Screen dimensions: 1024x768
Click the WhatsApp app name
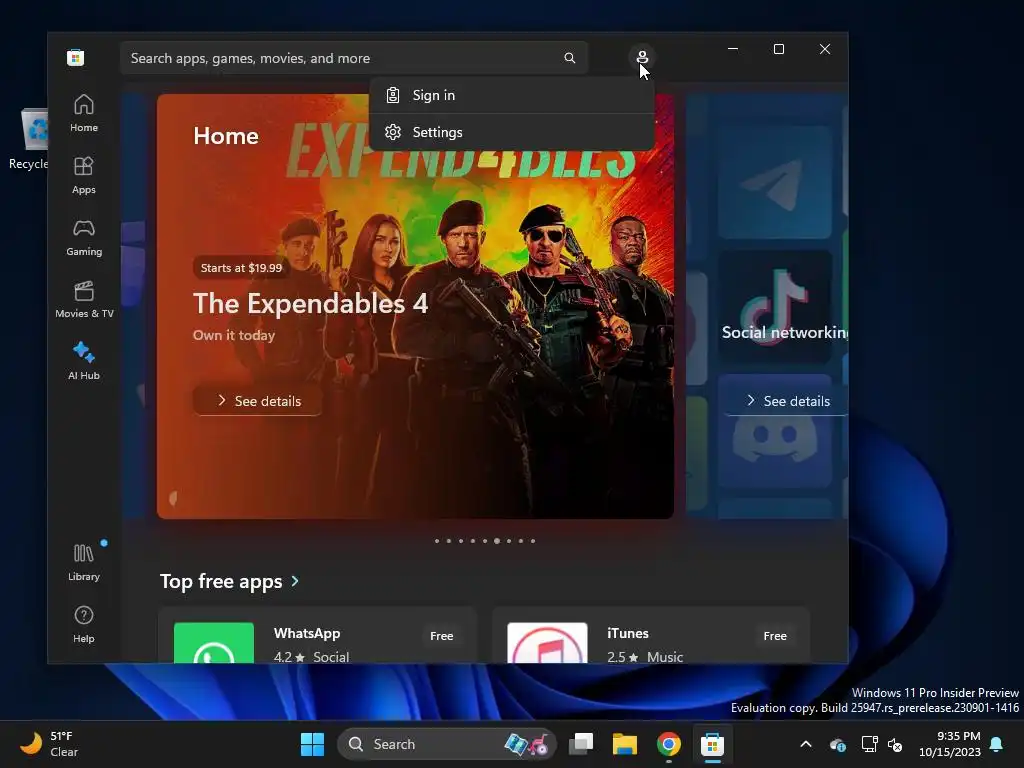click(x=307, y=633)
